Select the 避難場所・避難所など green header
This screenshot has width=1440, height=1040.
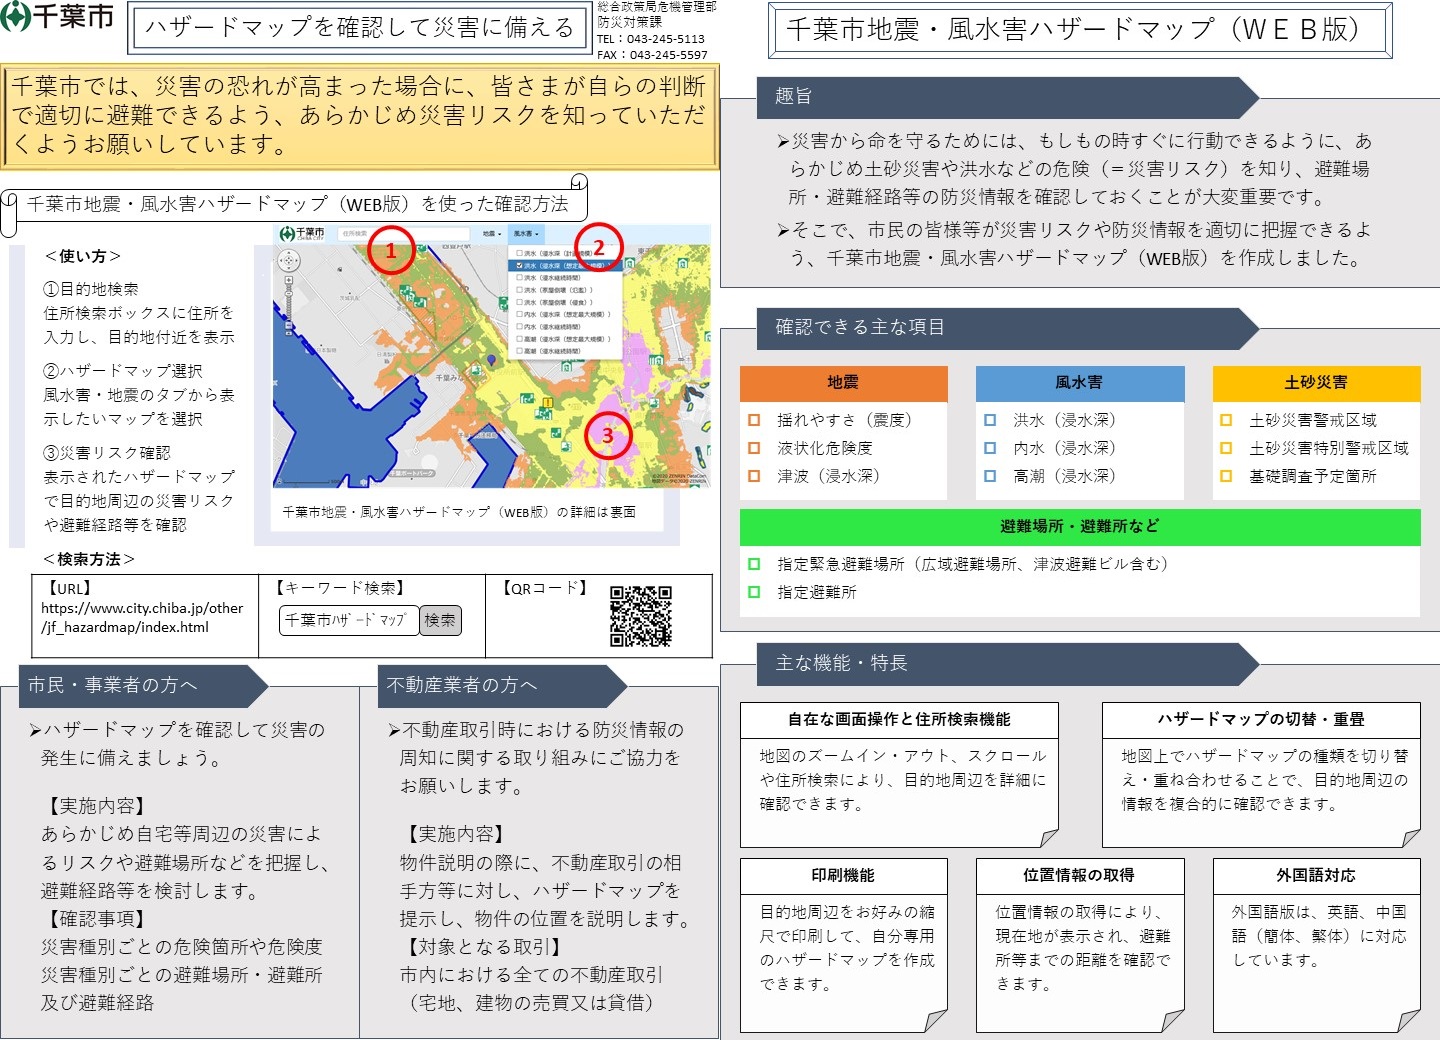1079,527
